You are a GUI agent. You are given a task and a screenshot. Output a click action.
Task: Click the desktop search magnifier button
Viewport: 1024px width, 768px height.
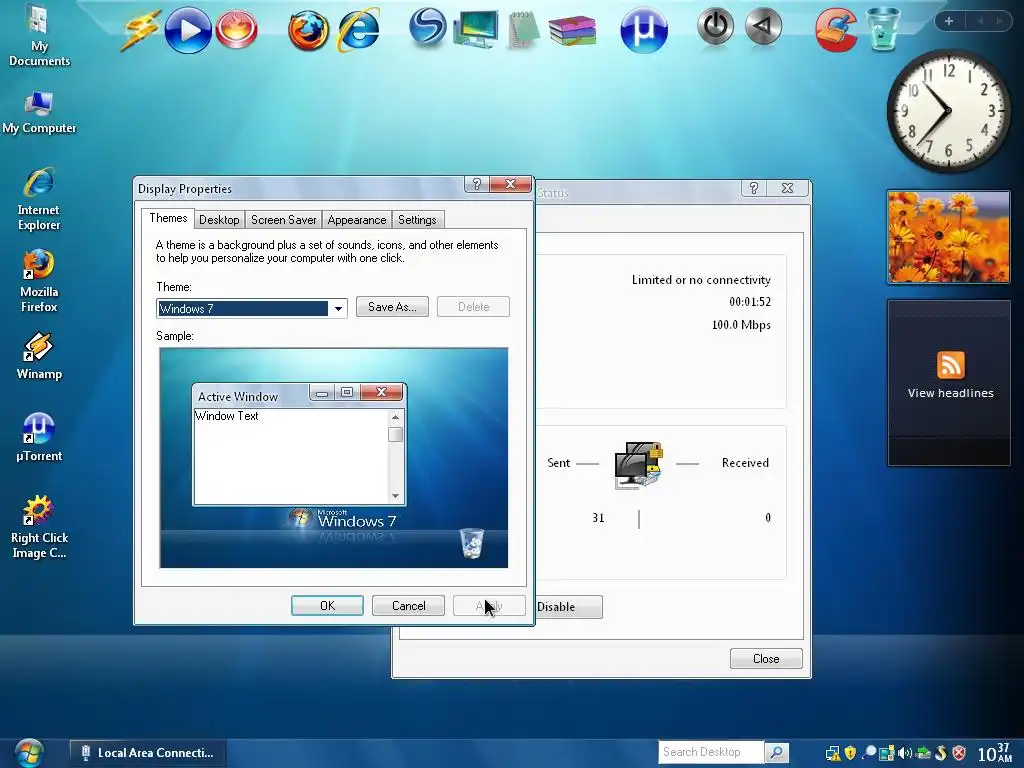[x=776, y=752]
